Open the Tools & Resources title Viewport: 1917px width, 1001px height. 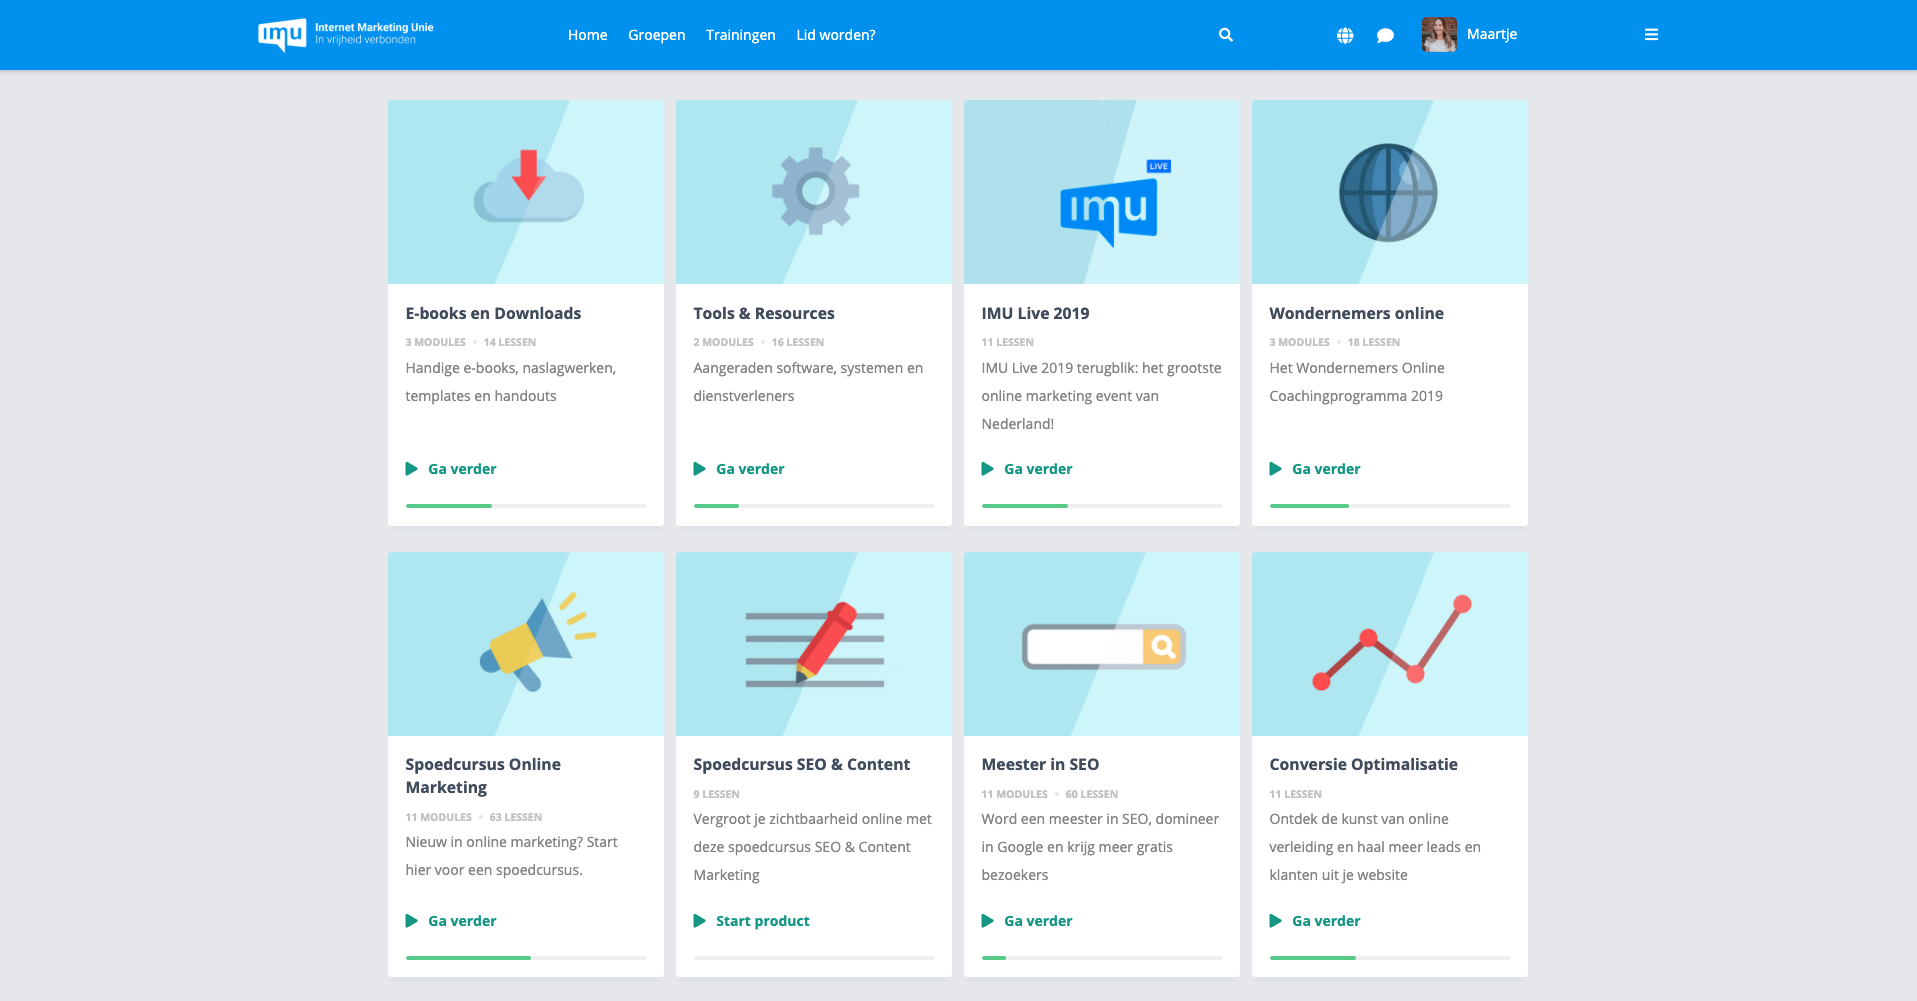coord(764,313)
